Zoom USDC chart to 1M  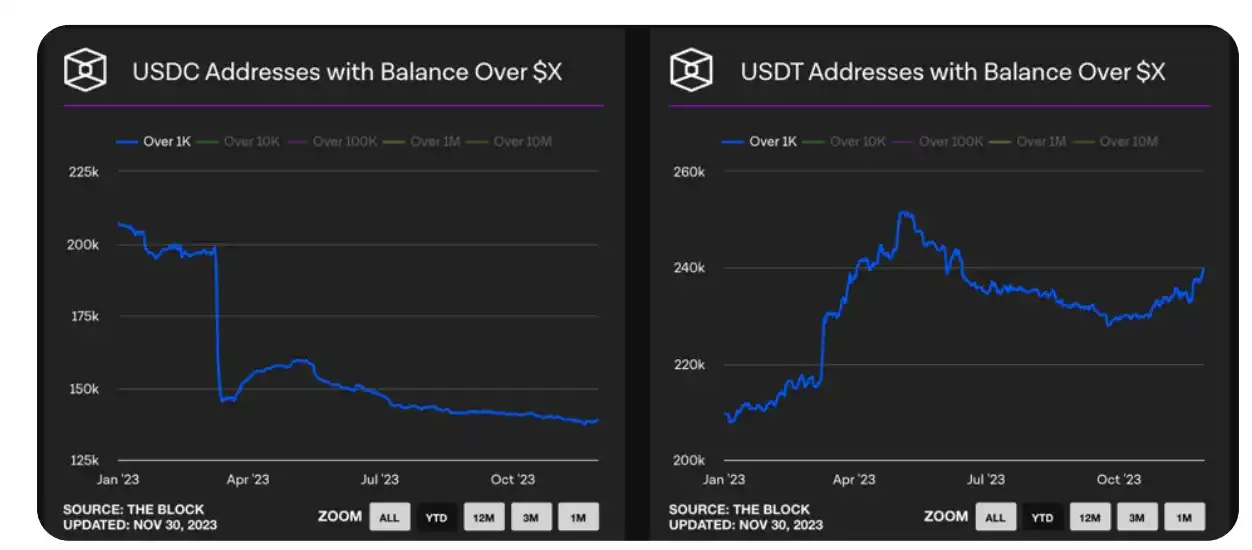point(578,517)
